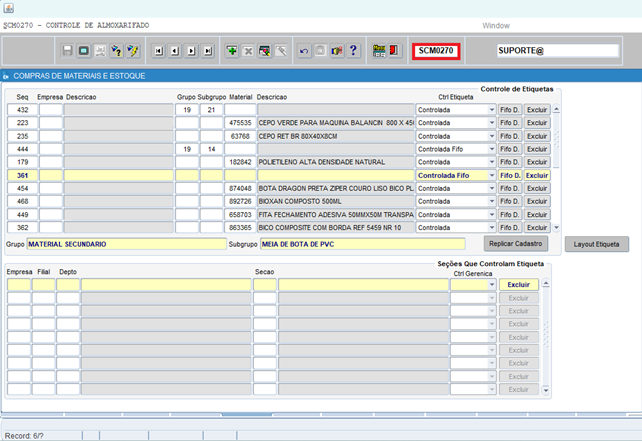Screen dimensions: 642x441
Task: Click the red exit door icon
Action: [394, 51]
